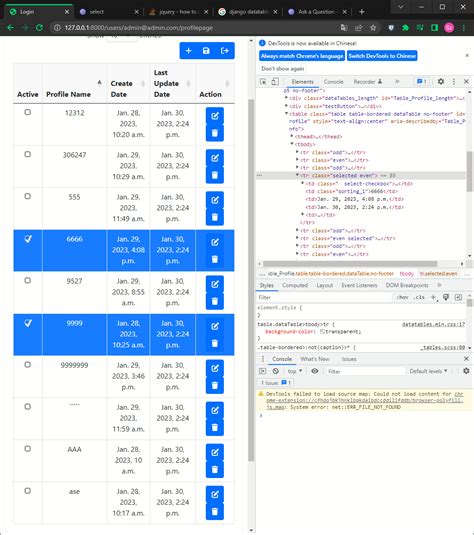Switch to DevTools Console tab
This screenshot has height=535, width=474.
pyautogui.click(x=333, y=82)
